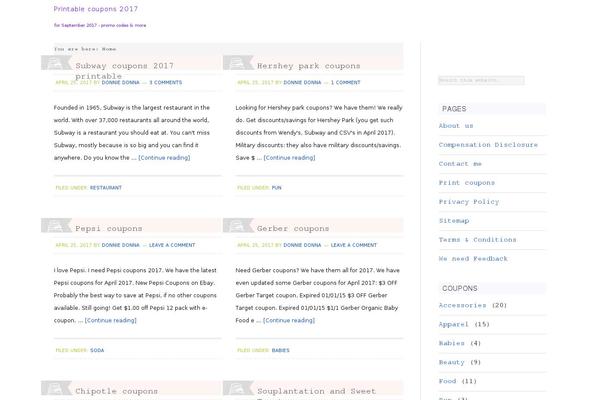
Task: Click Leave a Comment on Gerber coupons post
Action: coord(354,245)
